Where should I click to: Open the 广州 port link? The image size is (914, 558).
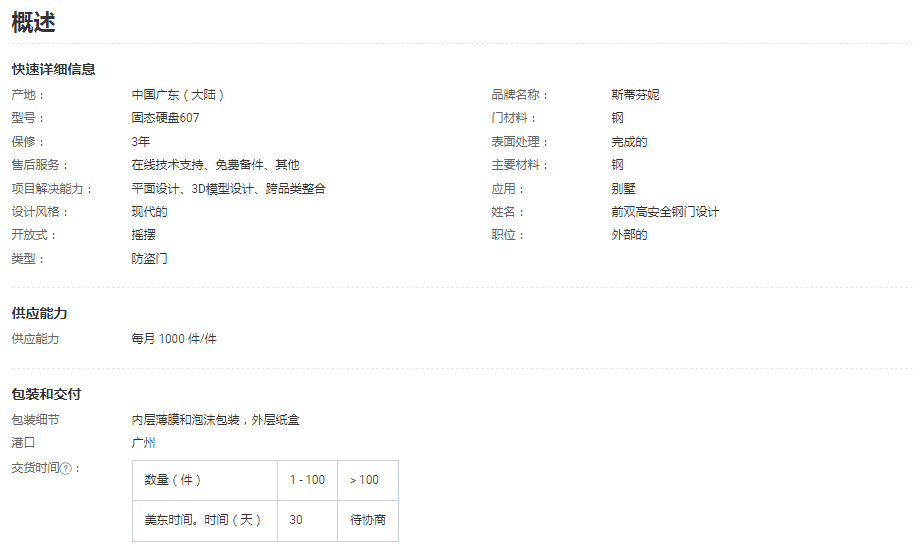point(143,443)
